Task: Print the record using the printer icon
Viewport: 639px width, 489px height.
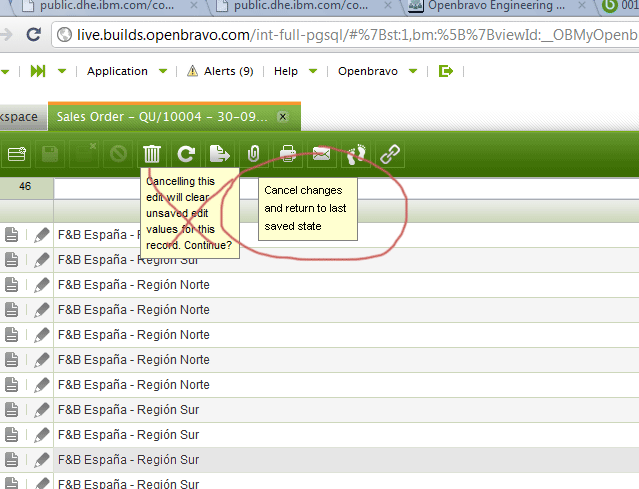Action: click(288, 154)
